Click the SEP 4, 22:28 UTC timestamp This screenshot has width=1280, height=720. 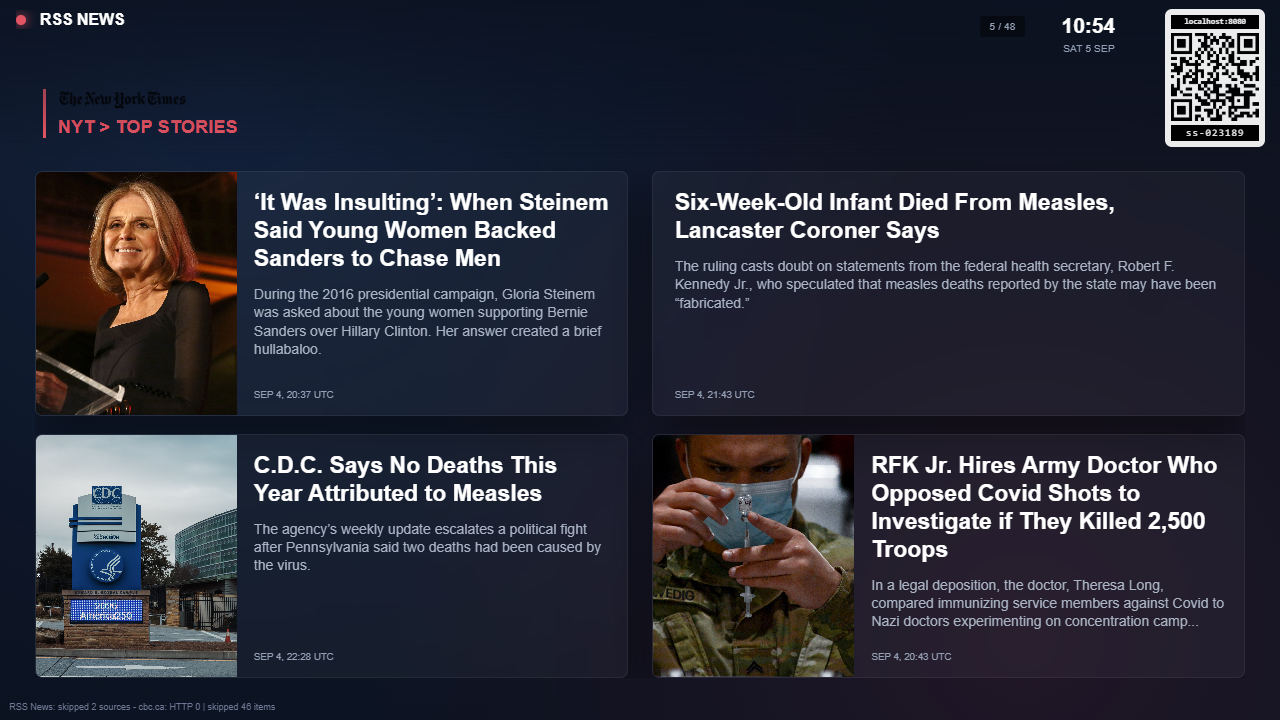coord(294,657)
